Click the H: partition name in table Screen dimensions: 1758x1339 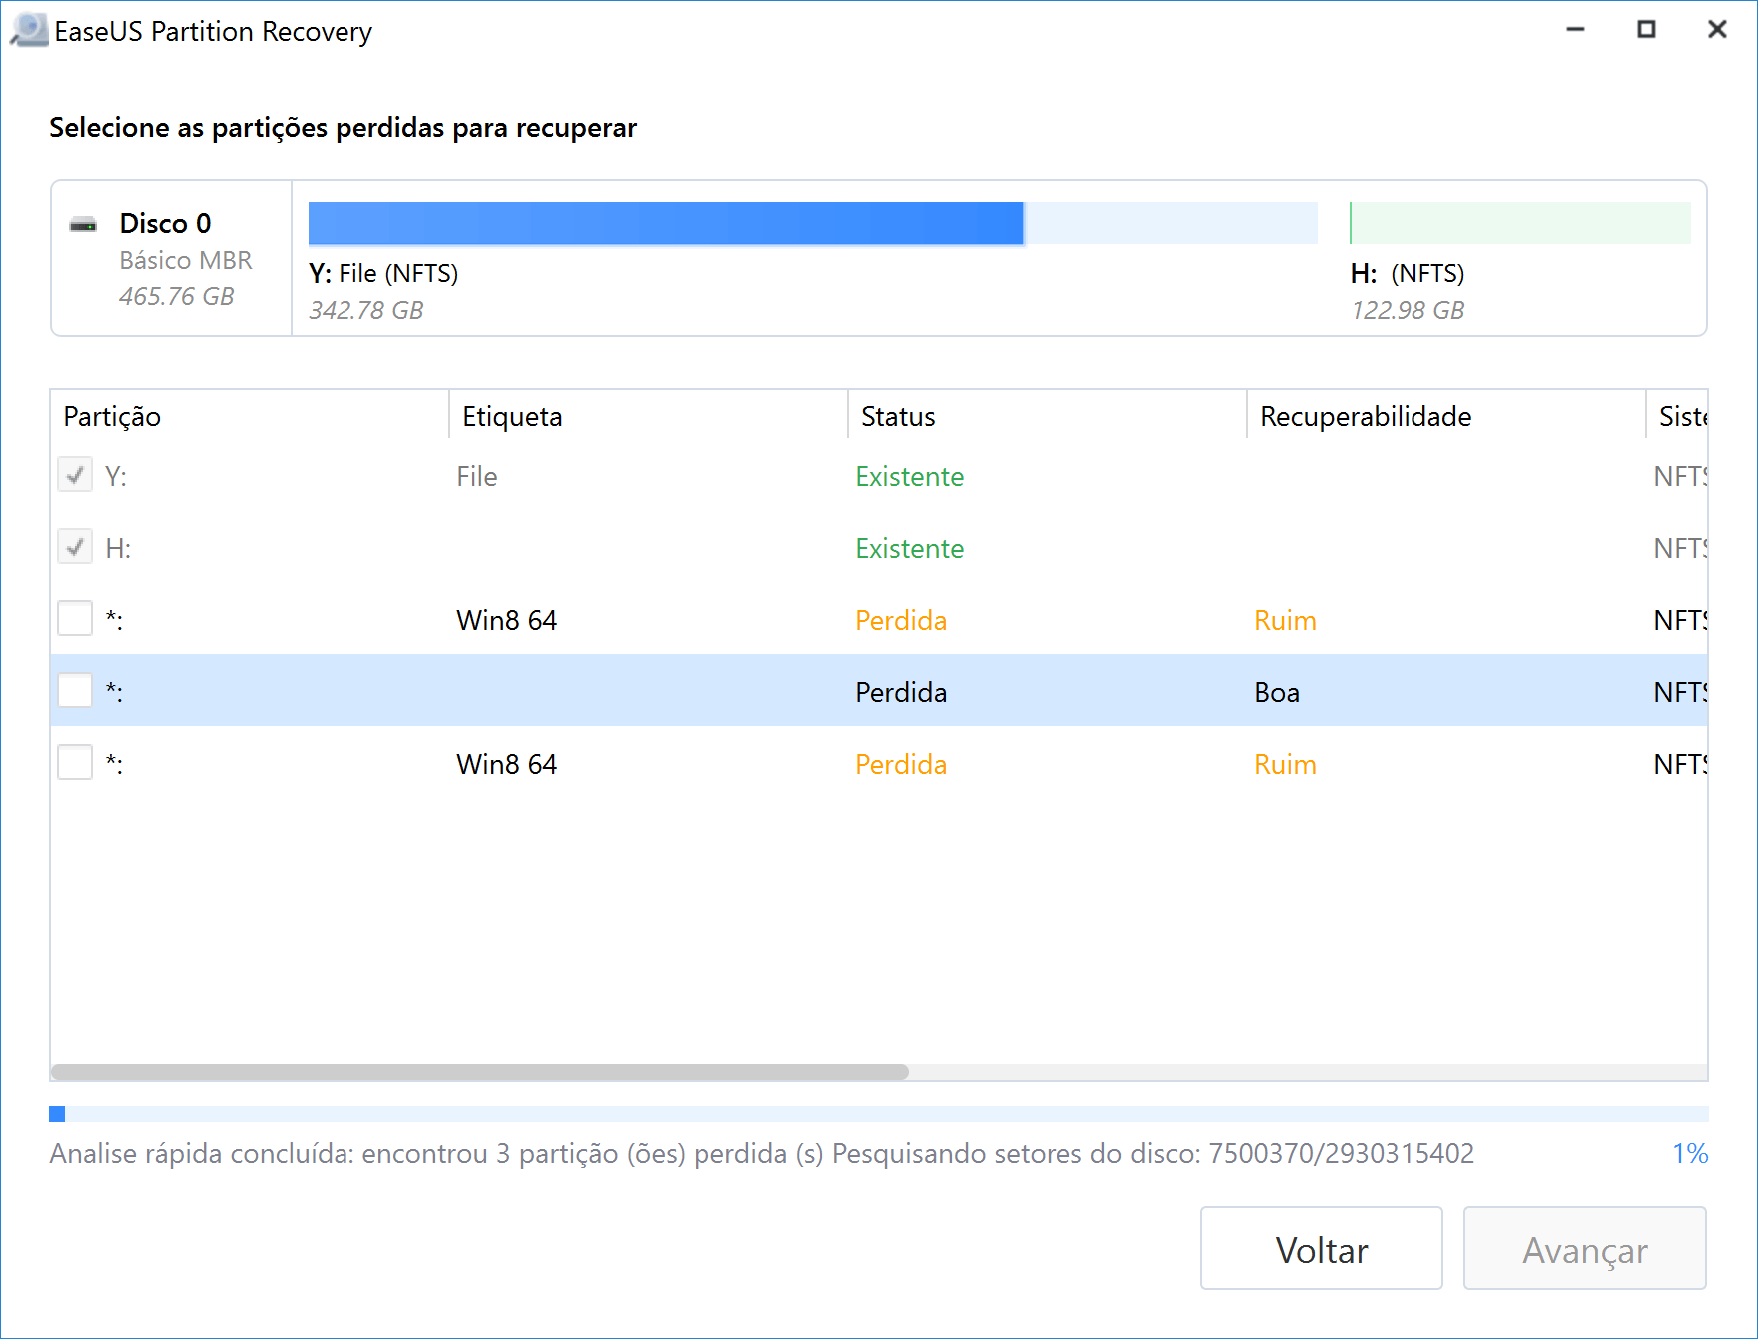[x=118, y=548]
